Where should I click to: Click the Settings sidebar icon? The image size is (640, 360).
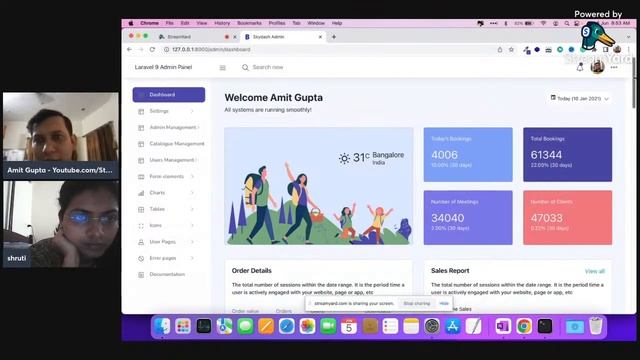tap(141, 111)
